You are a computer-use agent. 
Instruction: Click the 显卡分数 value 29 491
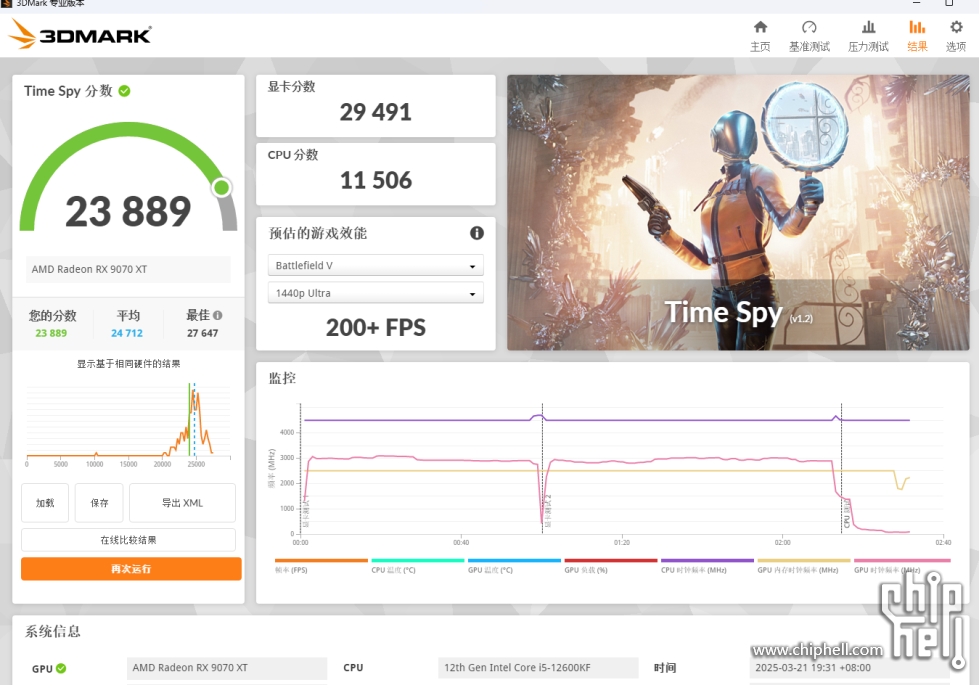tap(375, 112)
